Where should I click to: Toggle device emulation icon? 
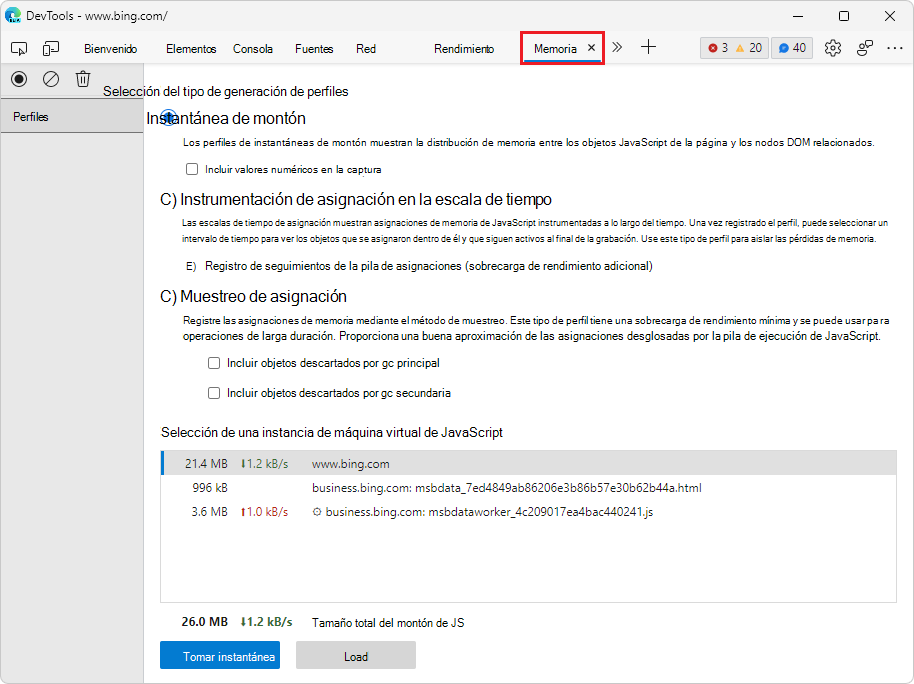coord(51,48)
